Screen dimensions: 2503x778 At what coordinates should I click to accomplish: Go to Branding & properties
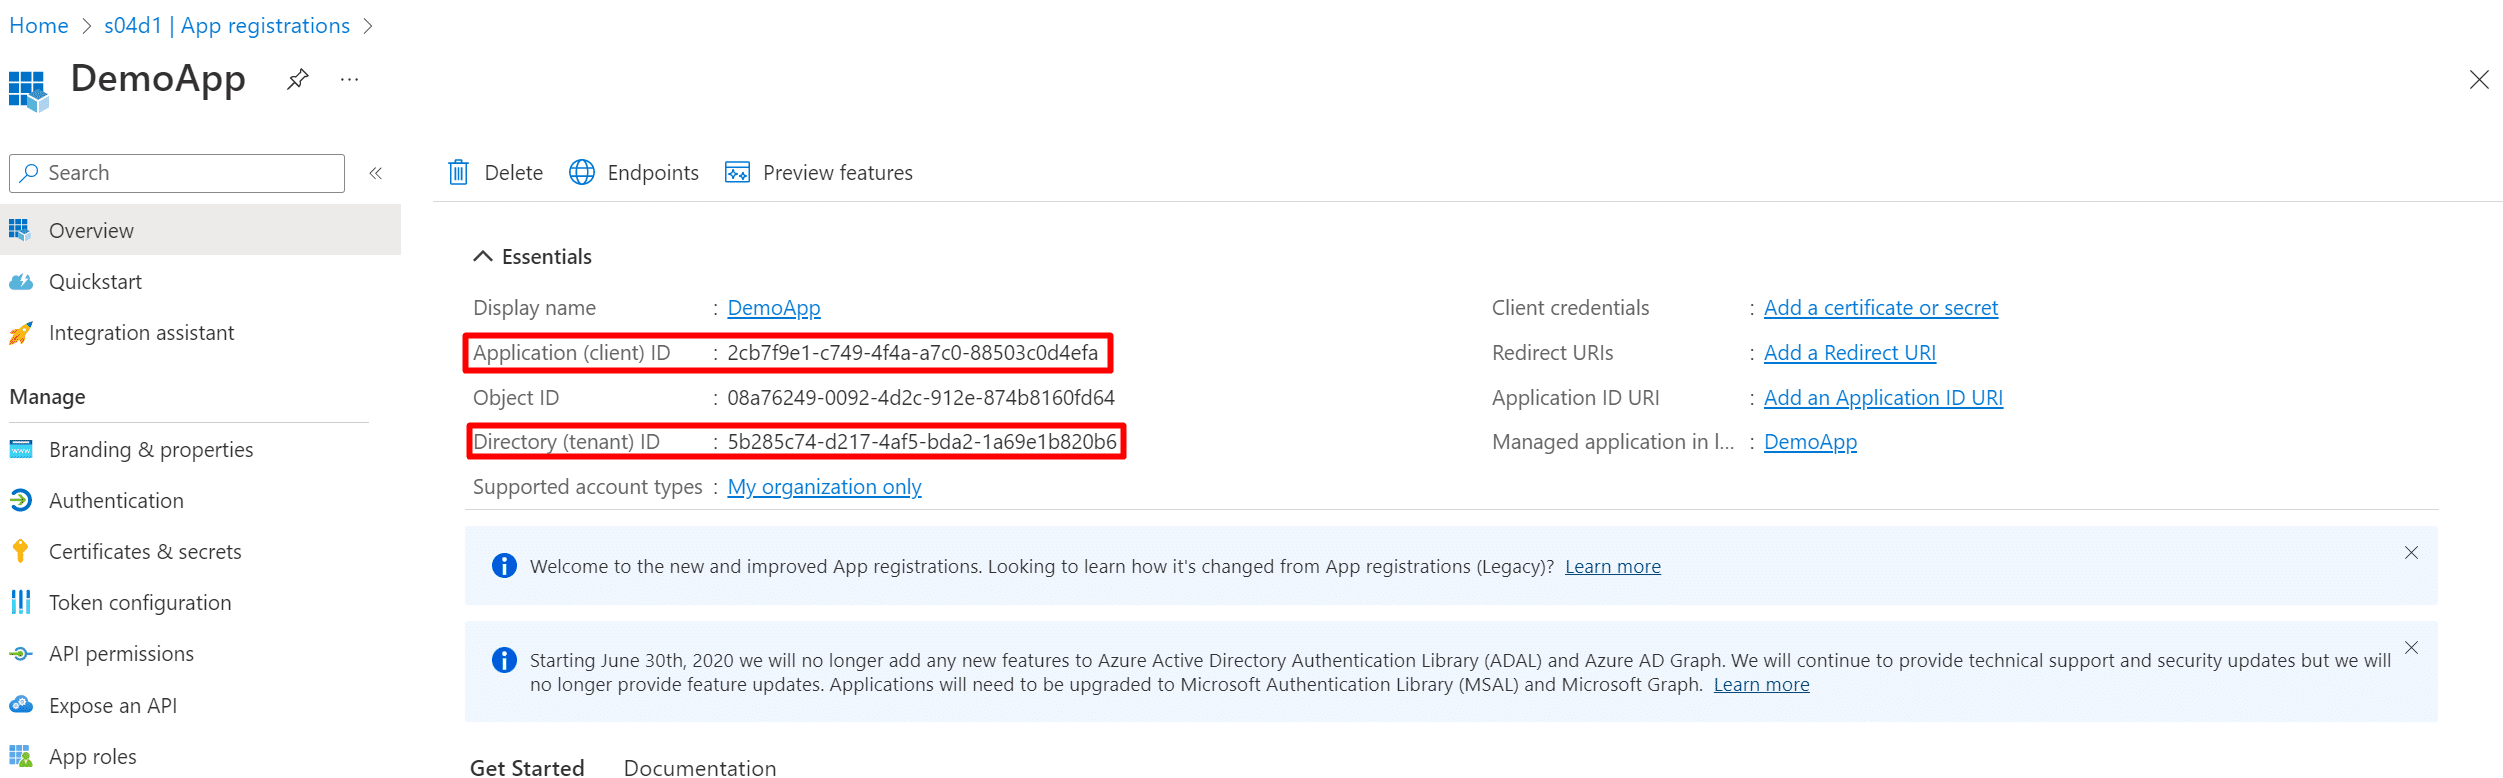click(x=150, y=450)
